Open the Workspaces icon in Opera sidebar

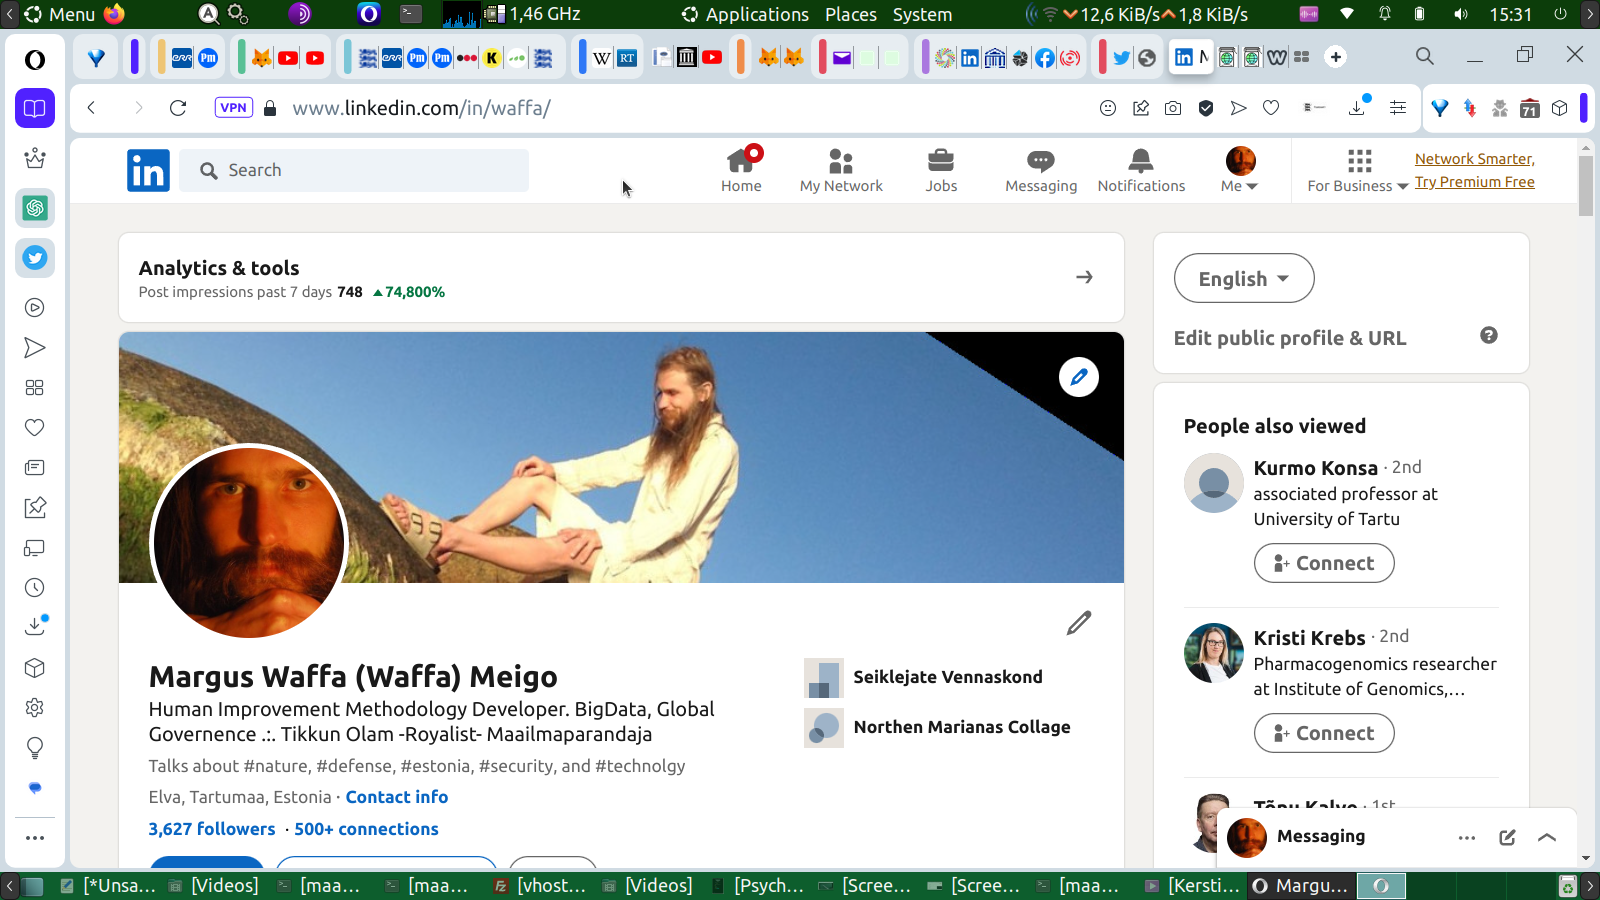[x=35, y=108]
